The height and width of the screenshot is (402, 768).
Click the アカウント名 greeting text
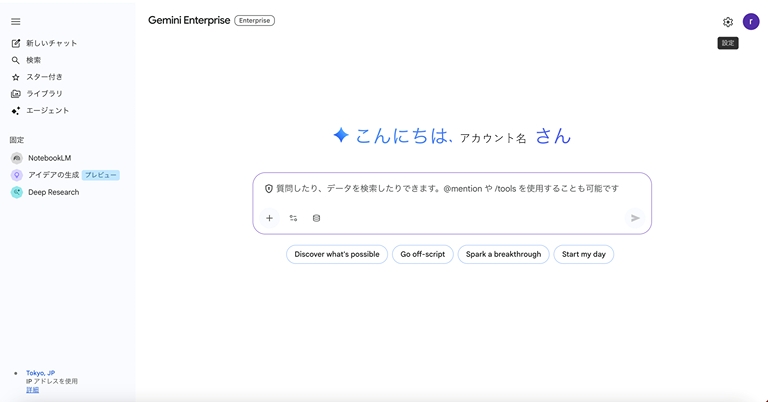tap(493, 139)
